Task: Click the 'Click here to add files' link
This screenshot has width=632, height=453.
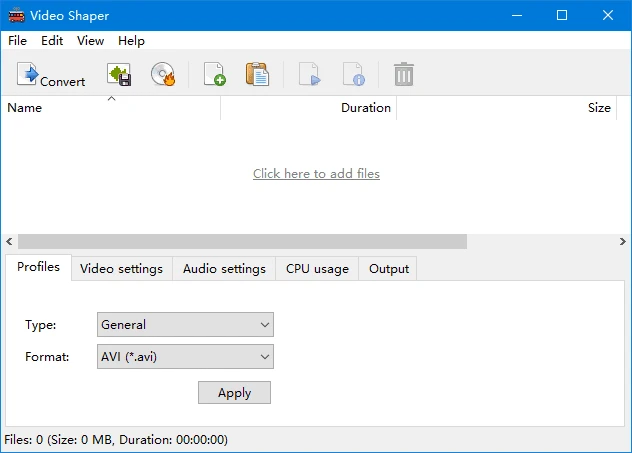Action: 316,174
